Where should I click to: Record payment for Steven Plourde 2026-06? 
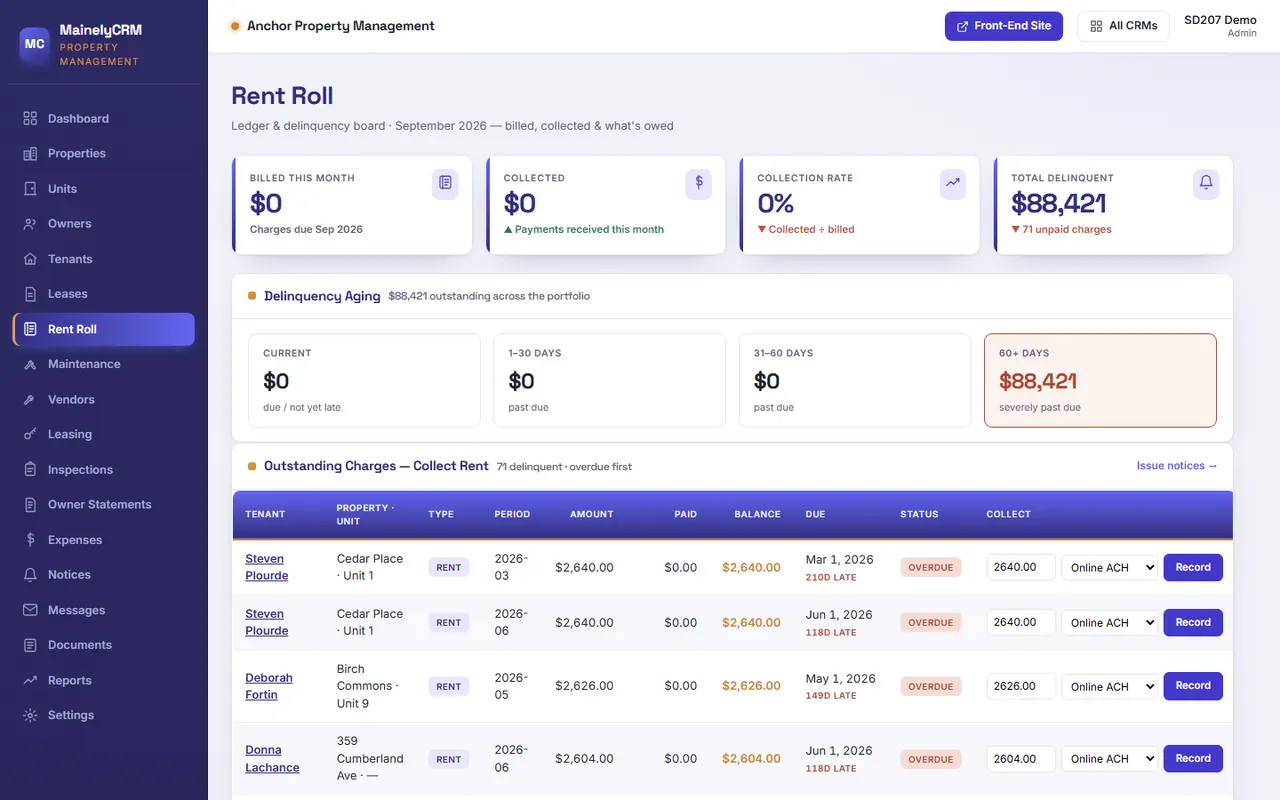click(1193, 622)
